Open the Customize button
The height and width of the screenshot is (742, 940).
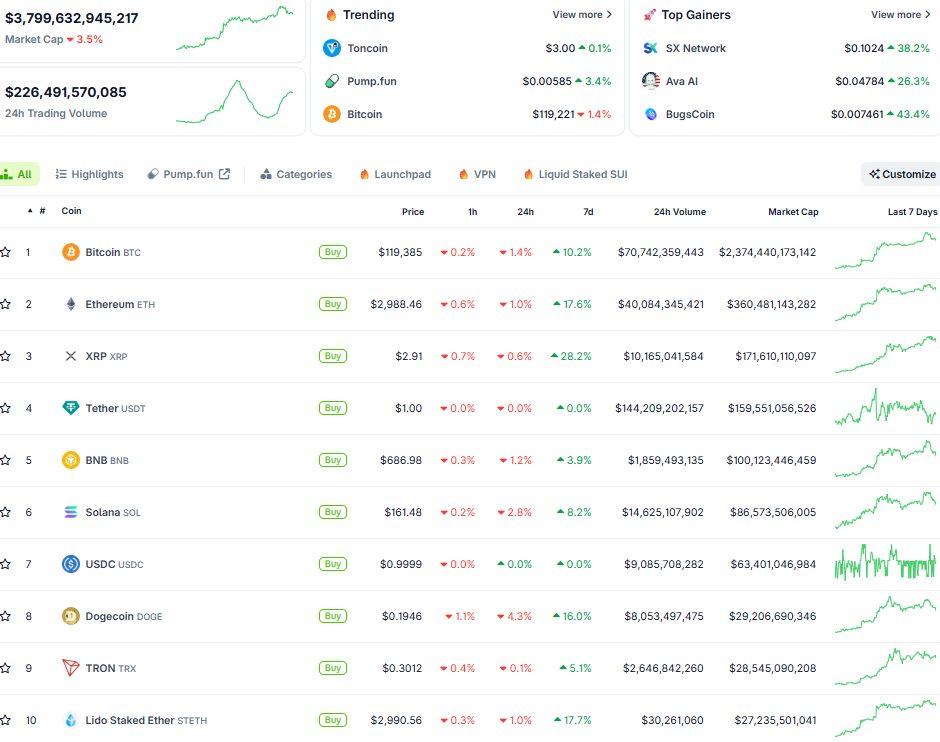pyautogui.click(x=902, y=174)
